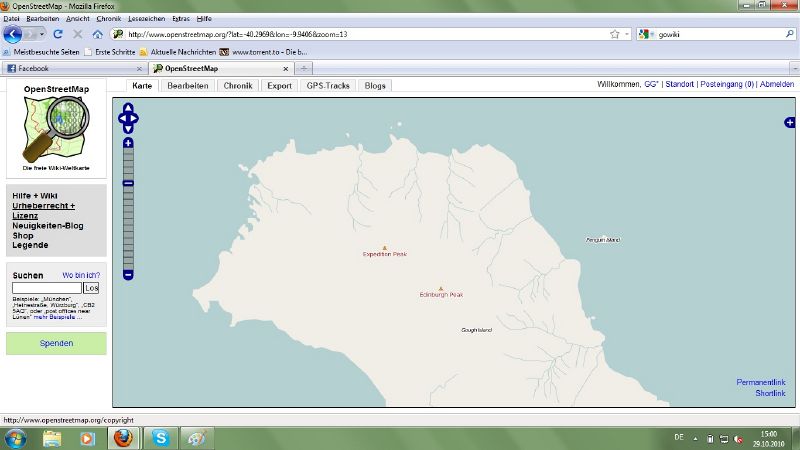The image size is (800, 450).
Task: Go forward with the Firefox forward arrow
Action: (x=30, y=34)
